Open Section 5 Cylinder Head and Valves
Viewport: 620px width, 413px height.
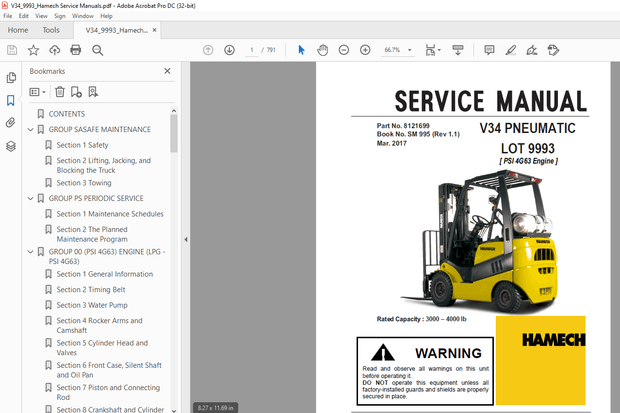[x=102, y=348]
